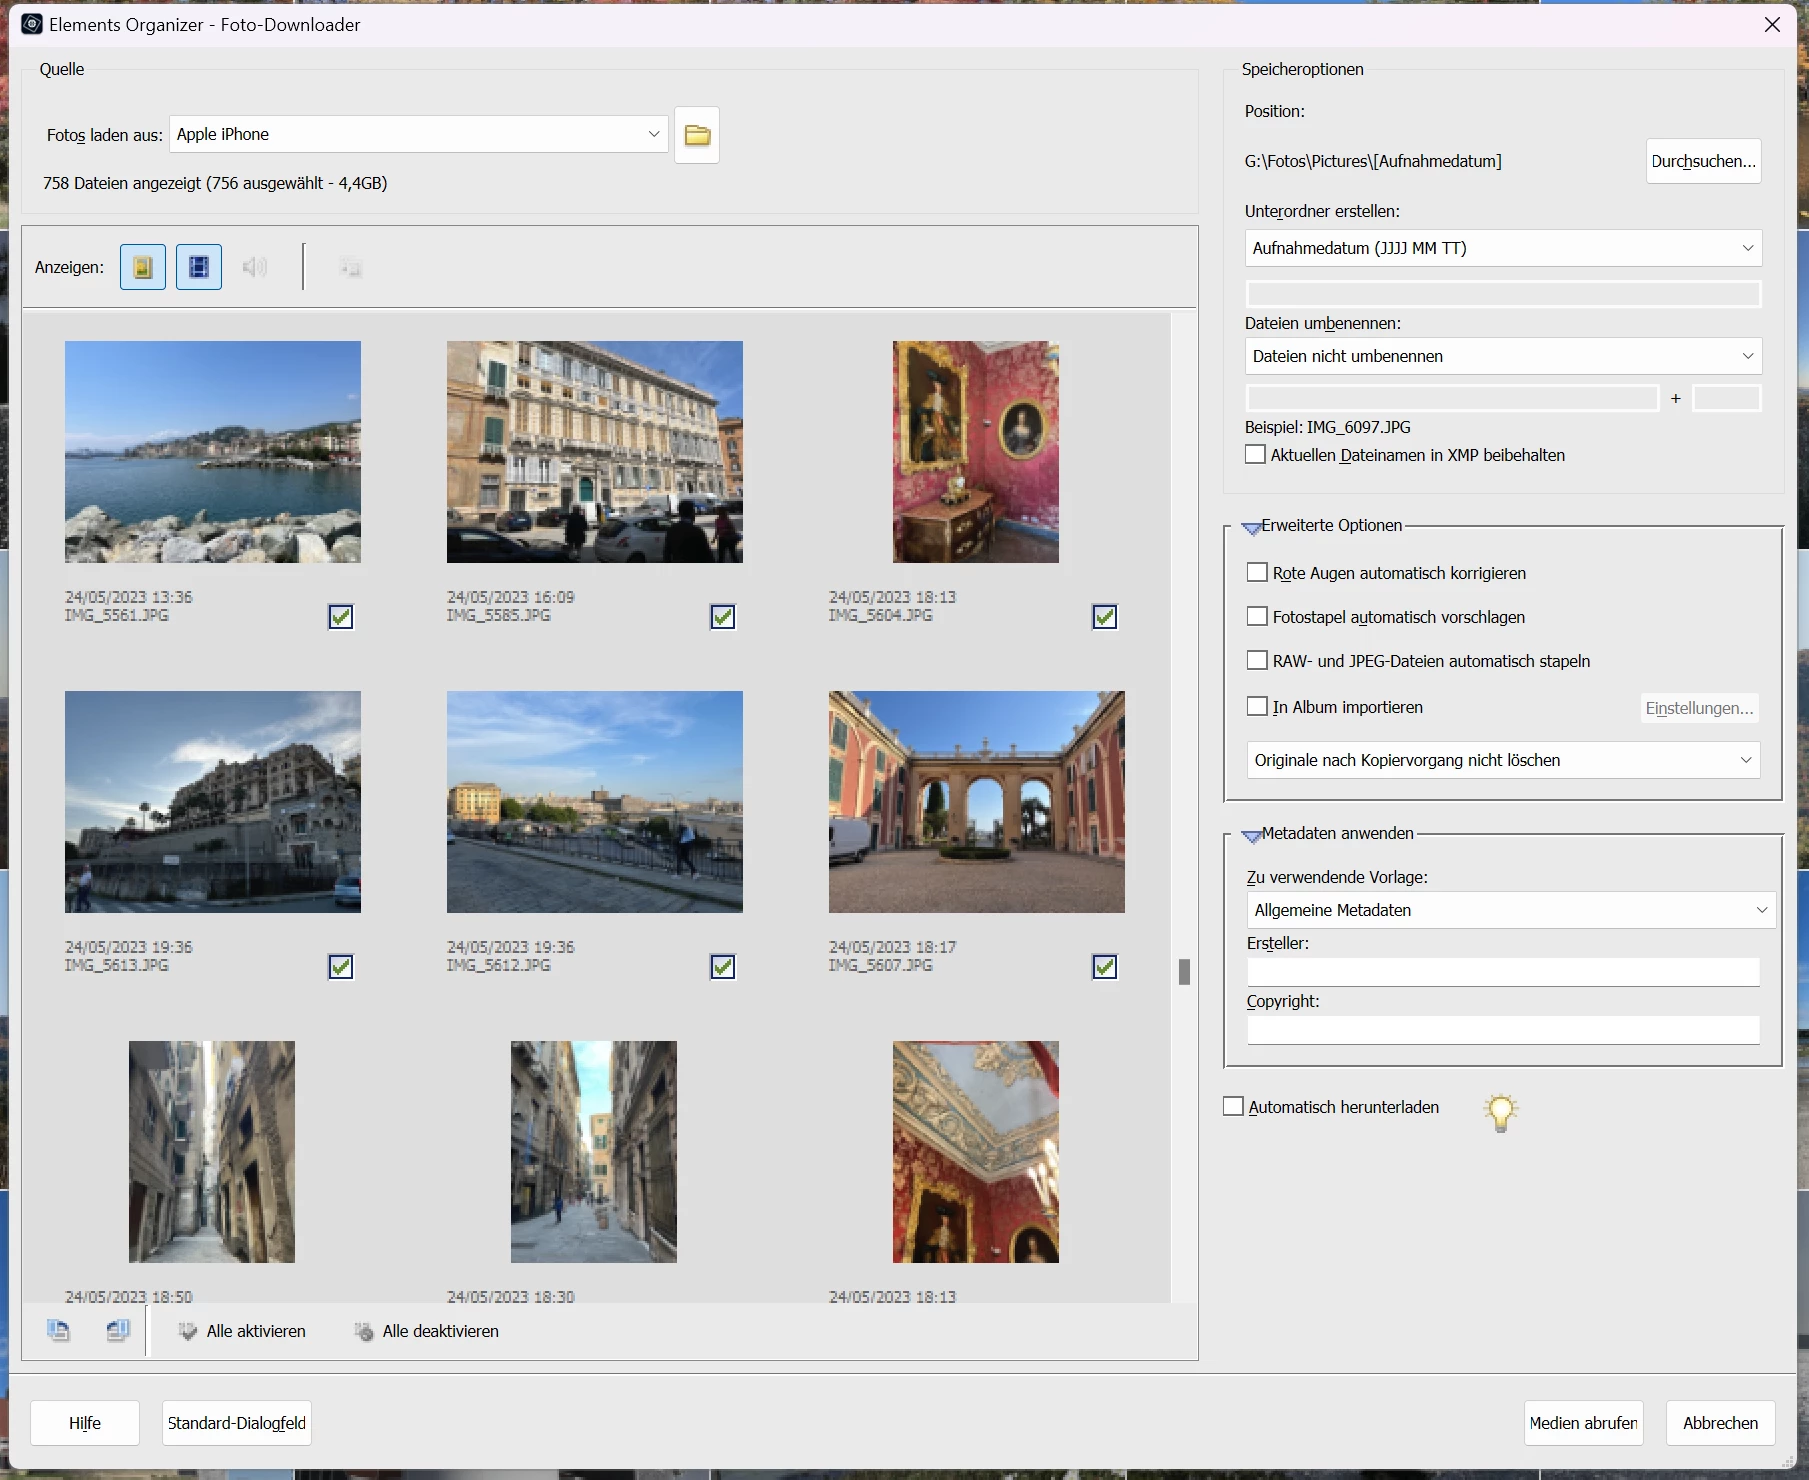Image resolution: width=1809 pixels, height=1480 pixels.
Task: Click the lightbulb tip icon
Action: pos(1500,1112)
